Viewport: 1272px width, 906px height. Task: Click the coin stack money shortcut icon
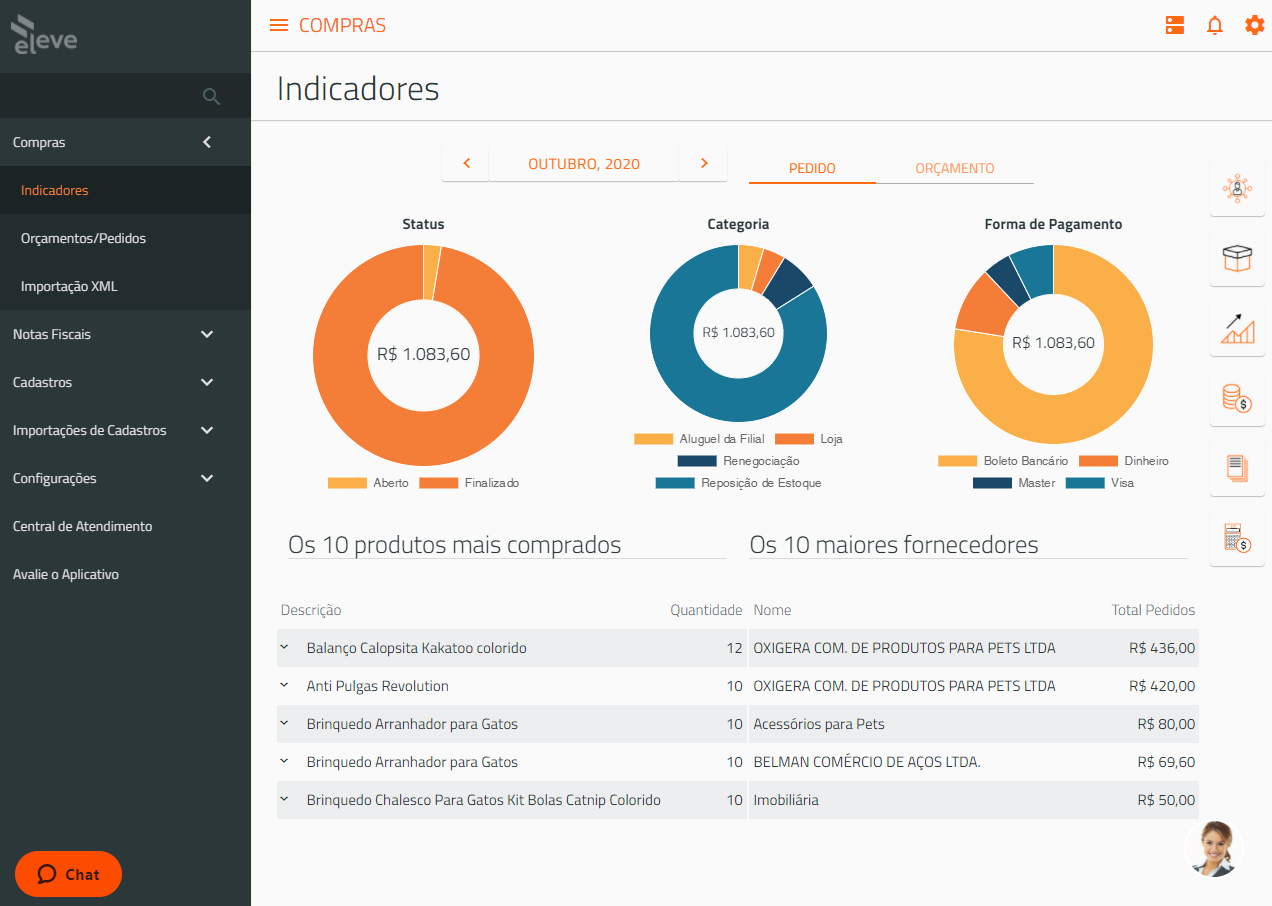coord(1237,398)
